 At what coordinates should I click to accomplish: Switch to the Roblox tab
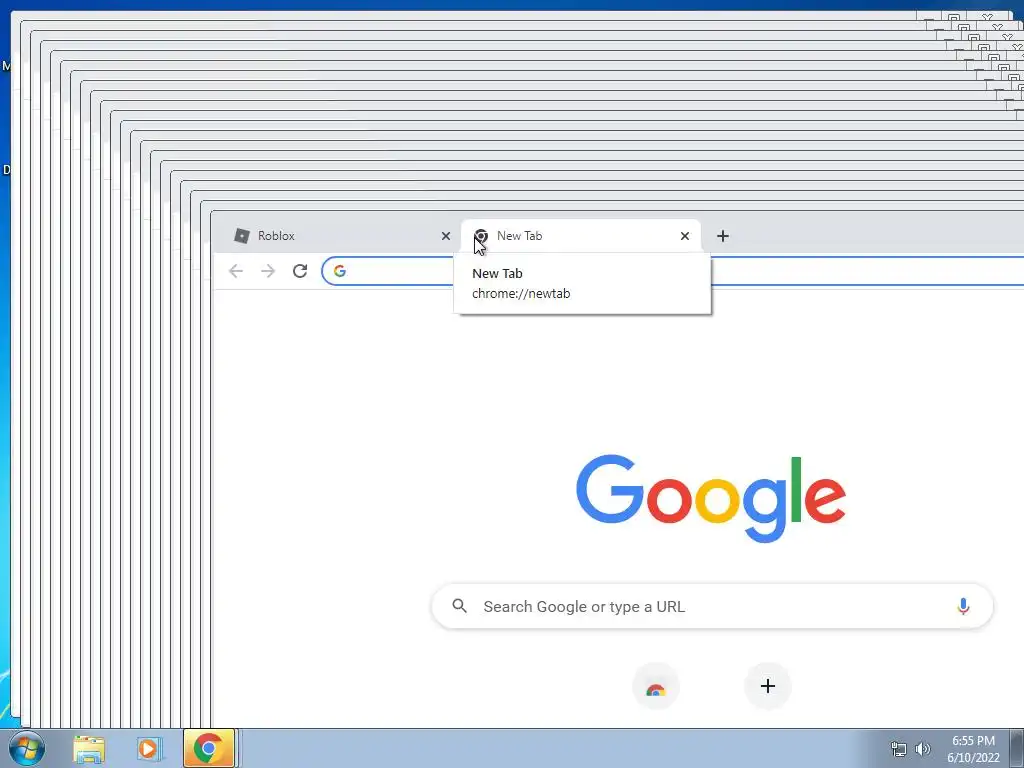pyautogui.click(x=338, y=236)
